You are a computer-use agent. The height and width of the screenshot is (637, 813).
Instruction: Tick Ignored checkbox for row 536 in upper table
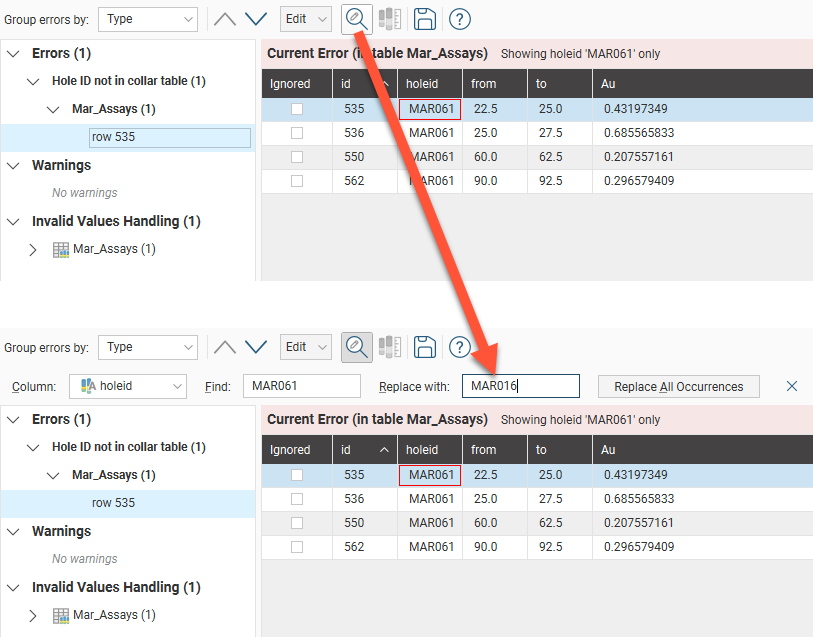297,133
